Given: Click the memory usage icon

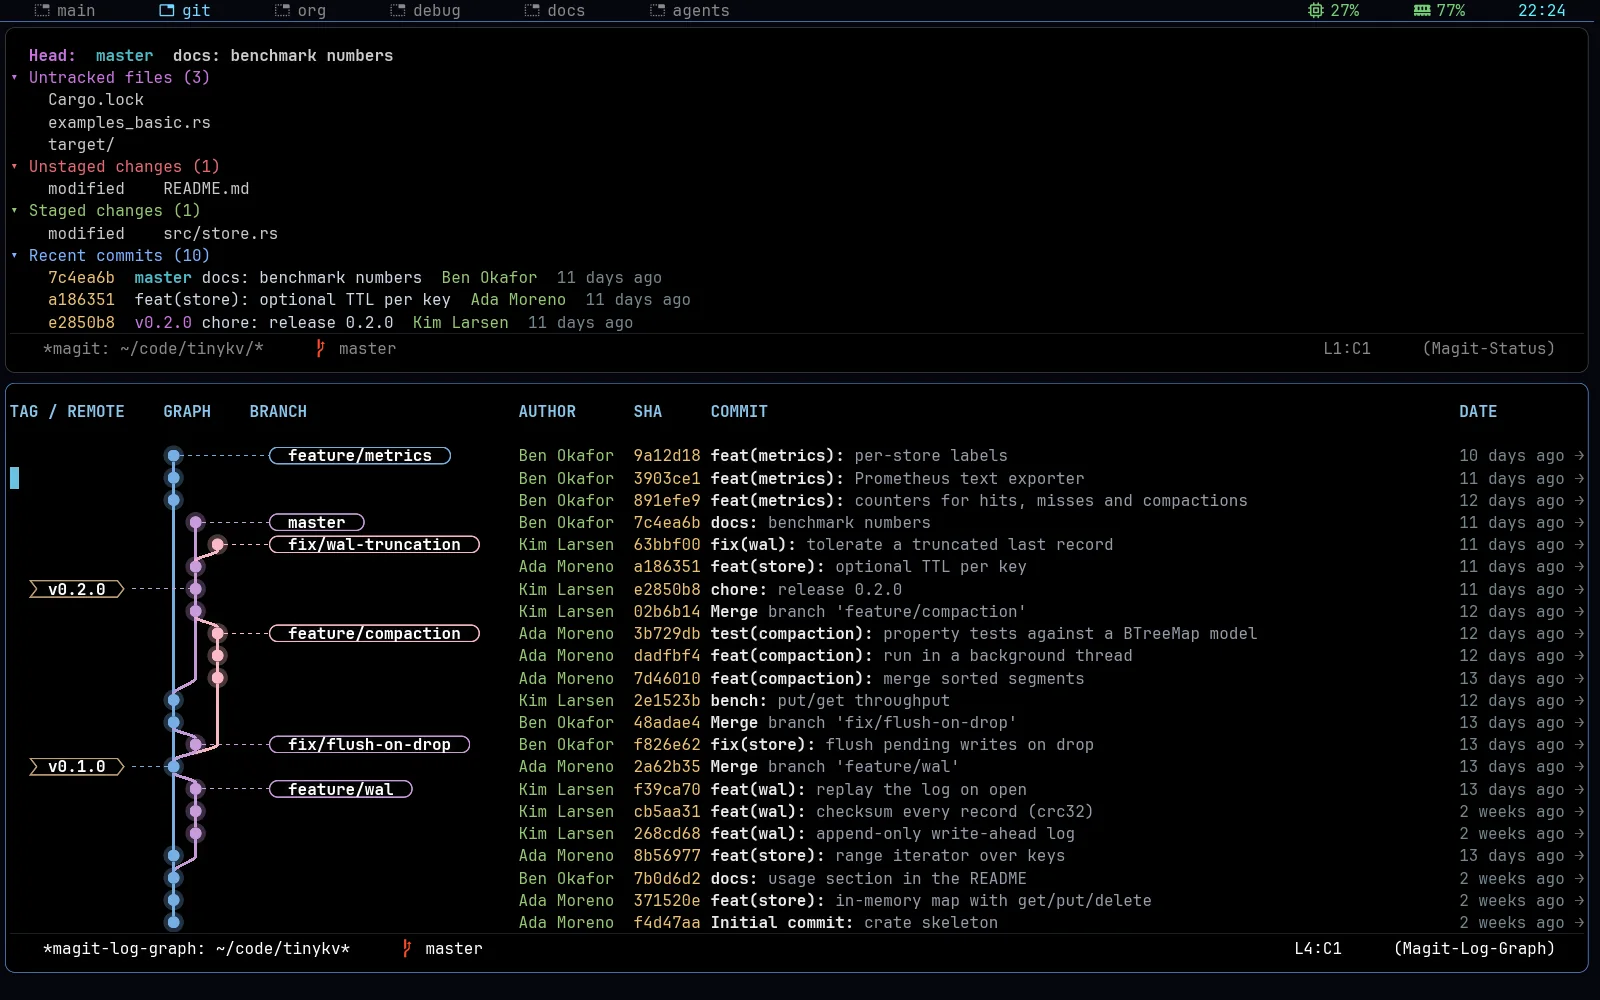Looking at the screenshot, I should (x=1422, y=10).
